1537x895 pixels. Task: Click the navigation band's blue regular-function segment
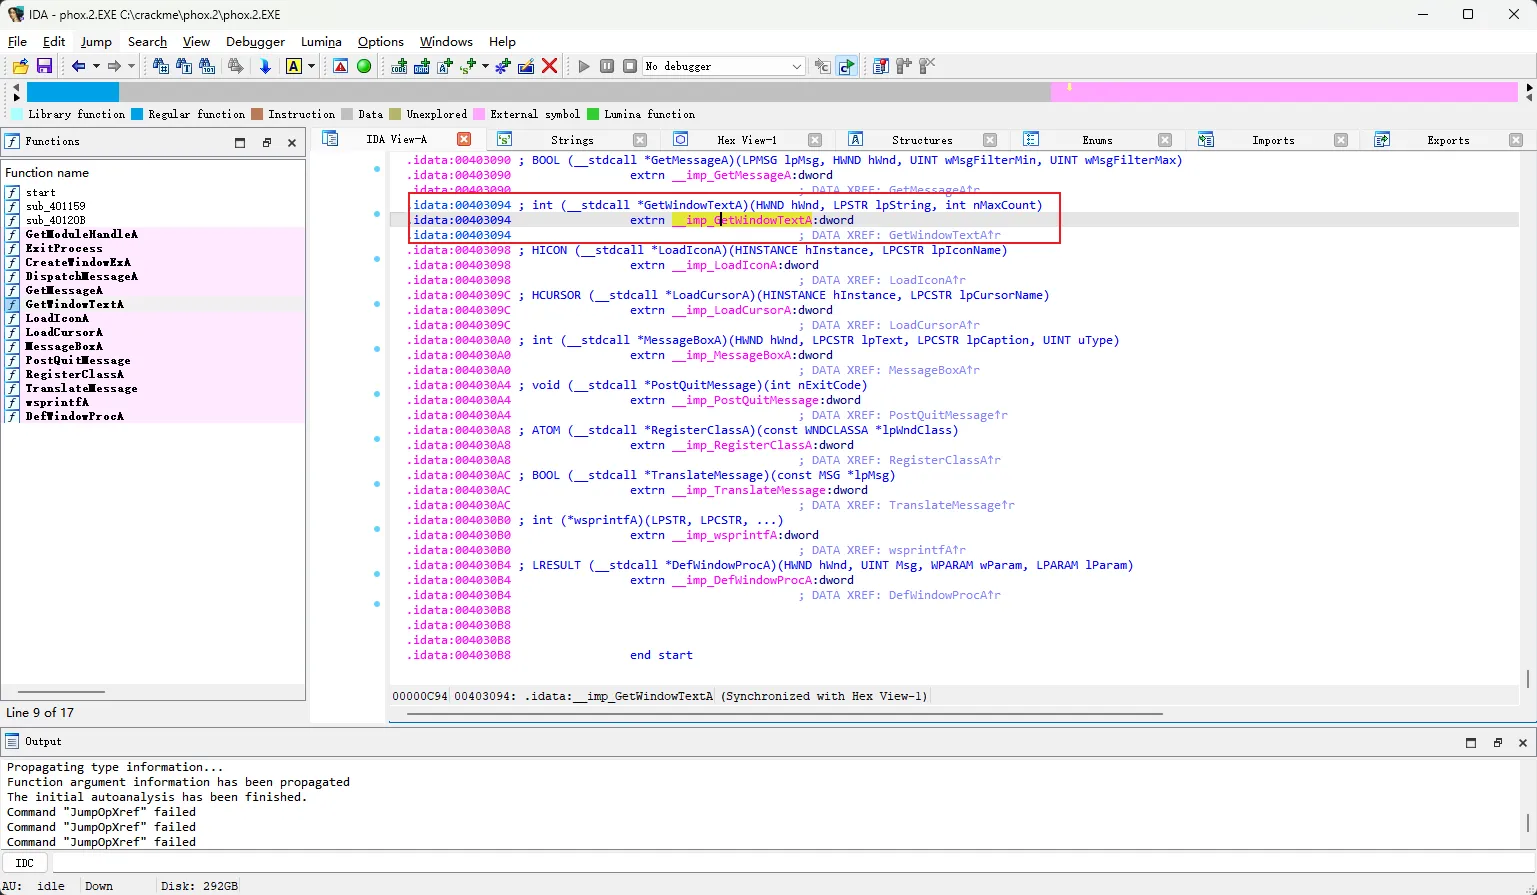click(73, 92)
